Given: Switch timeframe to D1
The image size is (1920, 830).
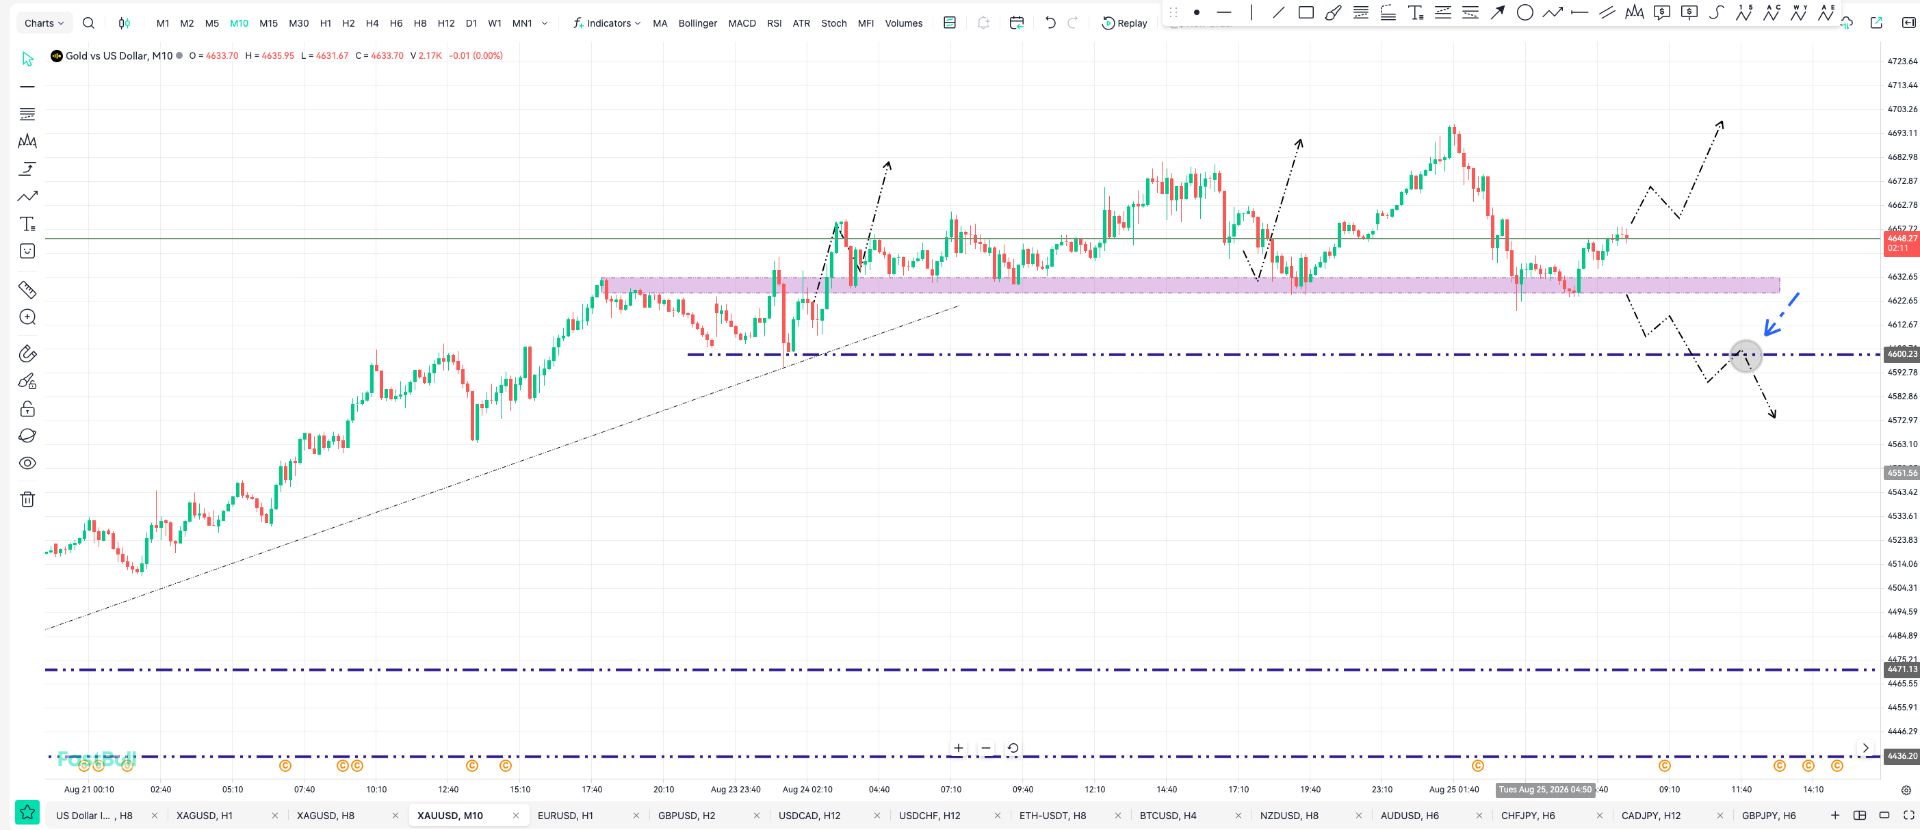Looking at the screenshot, I should [x=471, y=23].
